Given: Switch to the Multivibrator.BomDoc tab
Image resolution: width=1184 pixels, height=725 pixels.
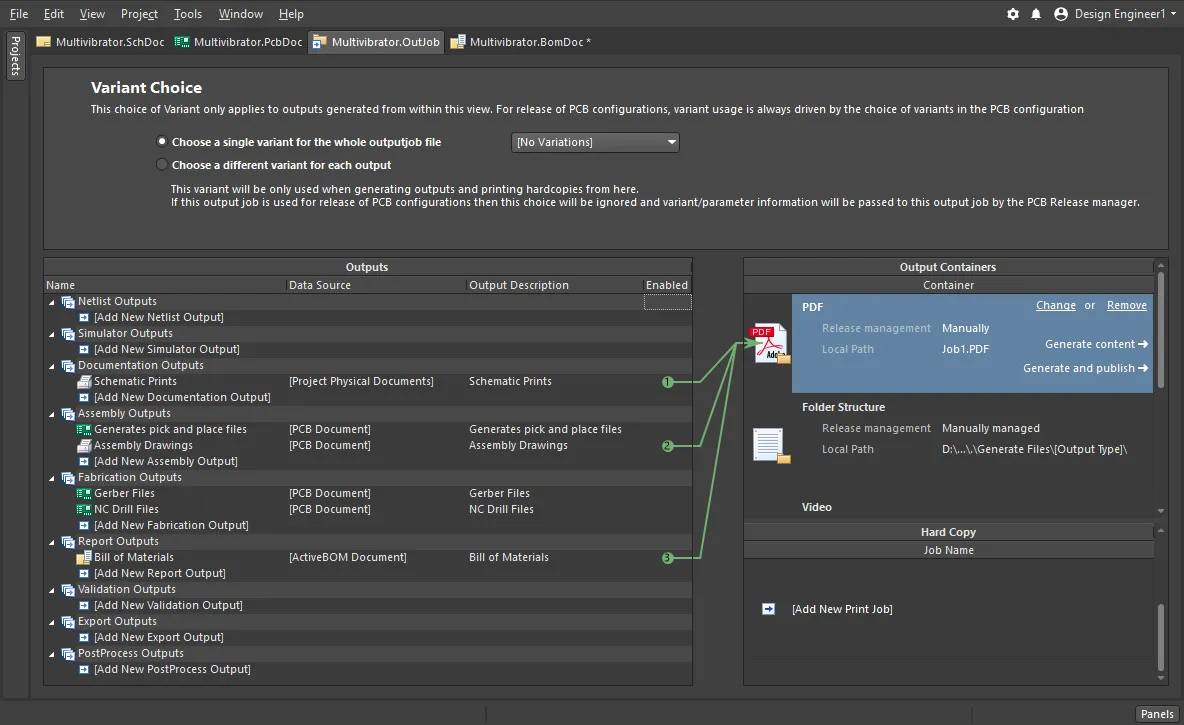Looking at the screenshot, I should coord(521,42).
